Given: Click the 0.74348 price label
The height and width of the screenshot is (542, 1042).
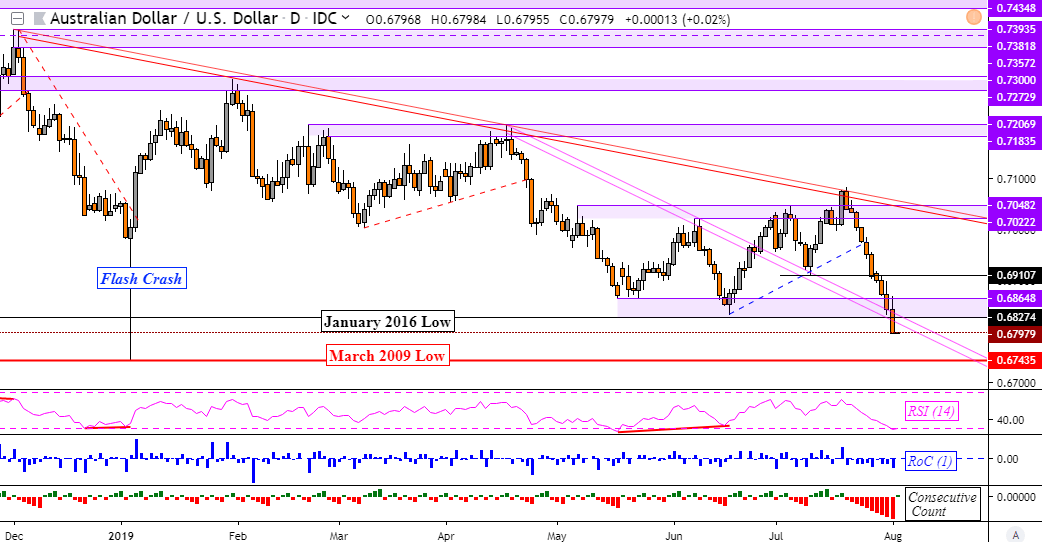Looking at the screenshot, I should [x=1016, y=8].
